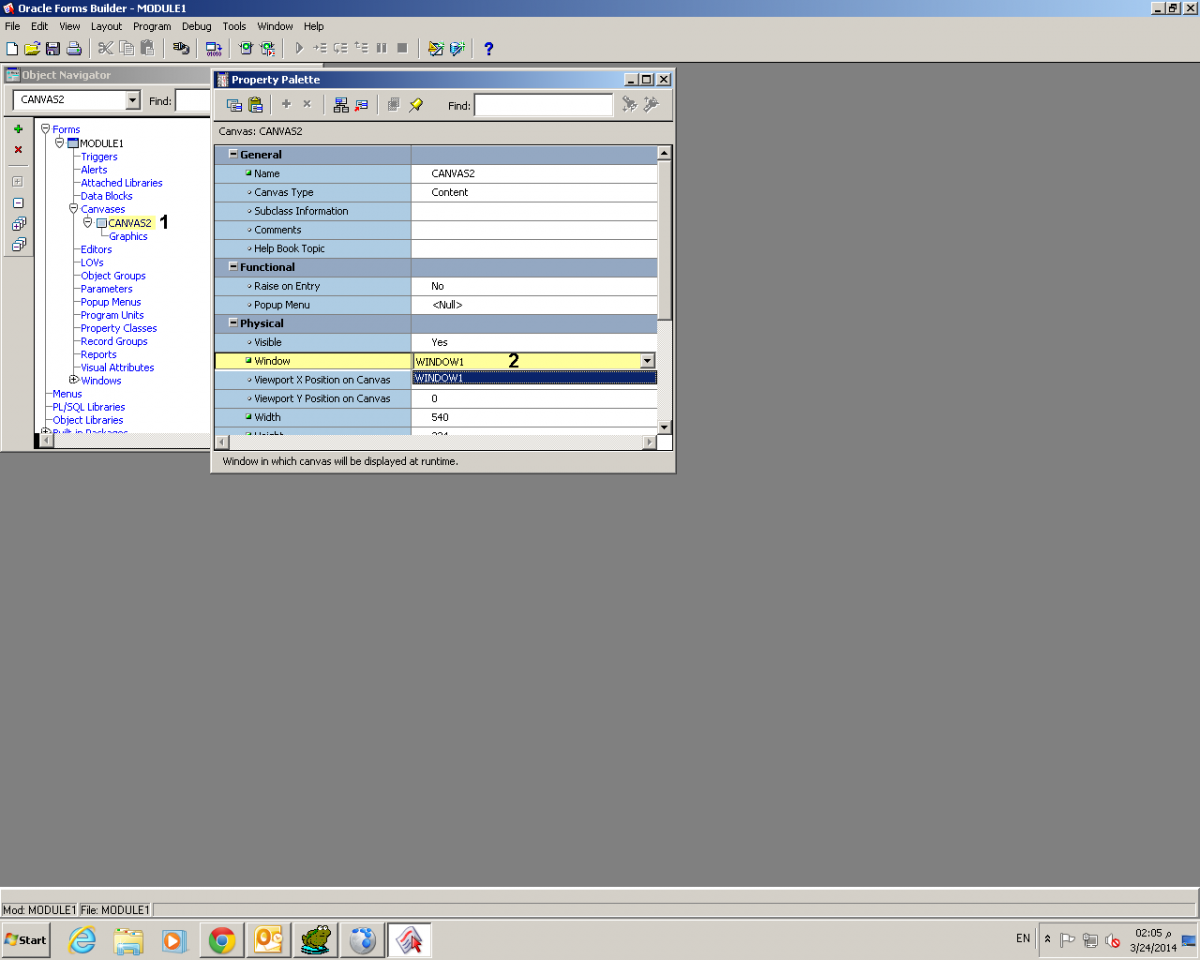The width and height of the screenshot is (1200, 960).
Task: Toggle the Freeze pin in Property Palette
Action: point(416,105)
